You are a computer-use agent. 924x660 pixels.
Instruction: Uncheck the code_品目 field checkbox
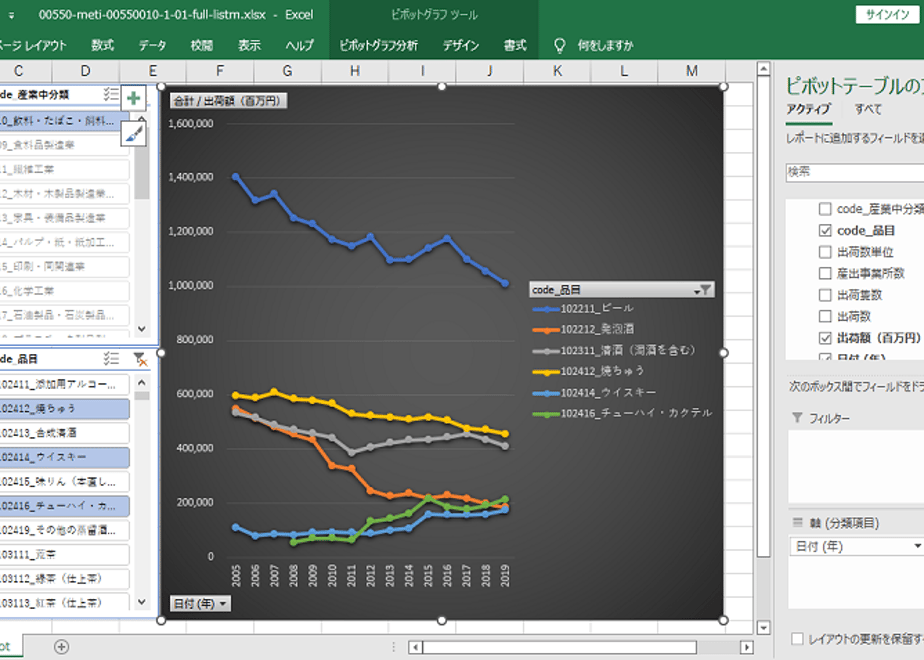(x=825, y=230)
